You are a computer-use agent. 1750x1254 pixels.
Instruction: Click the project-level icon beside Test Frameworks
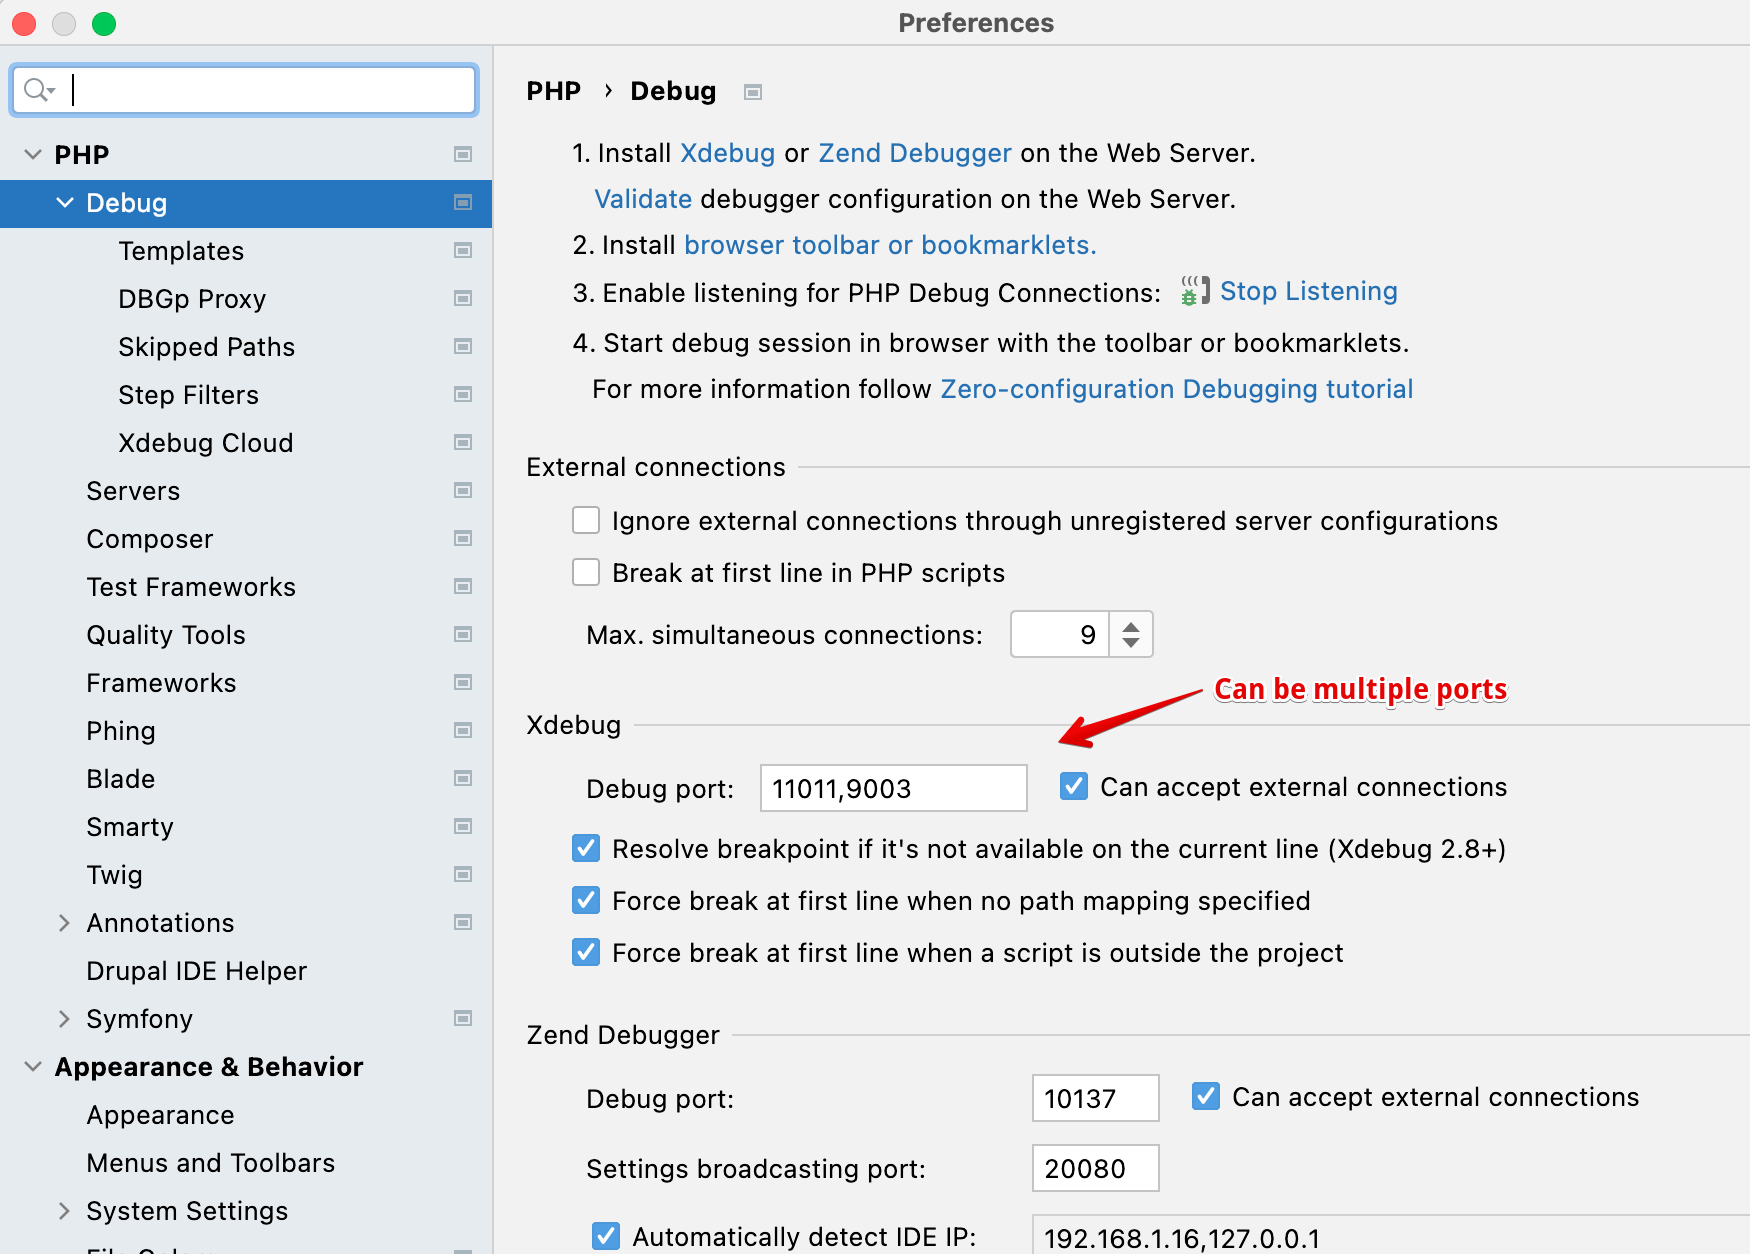point(463,586)
